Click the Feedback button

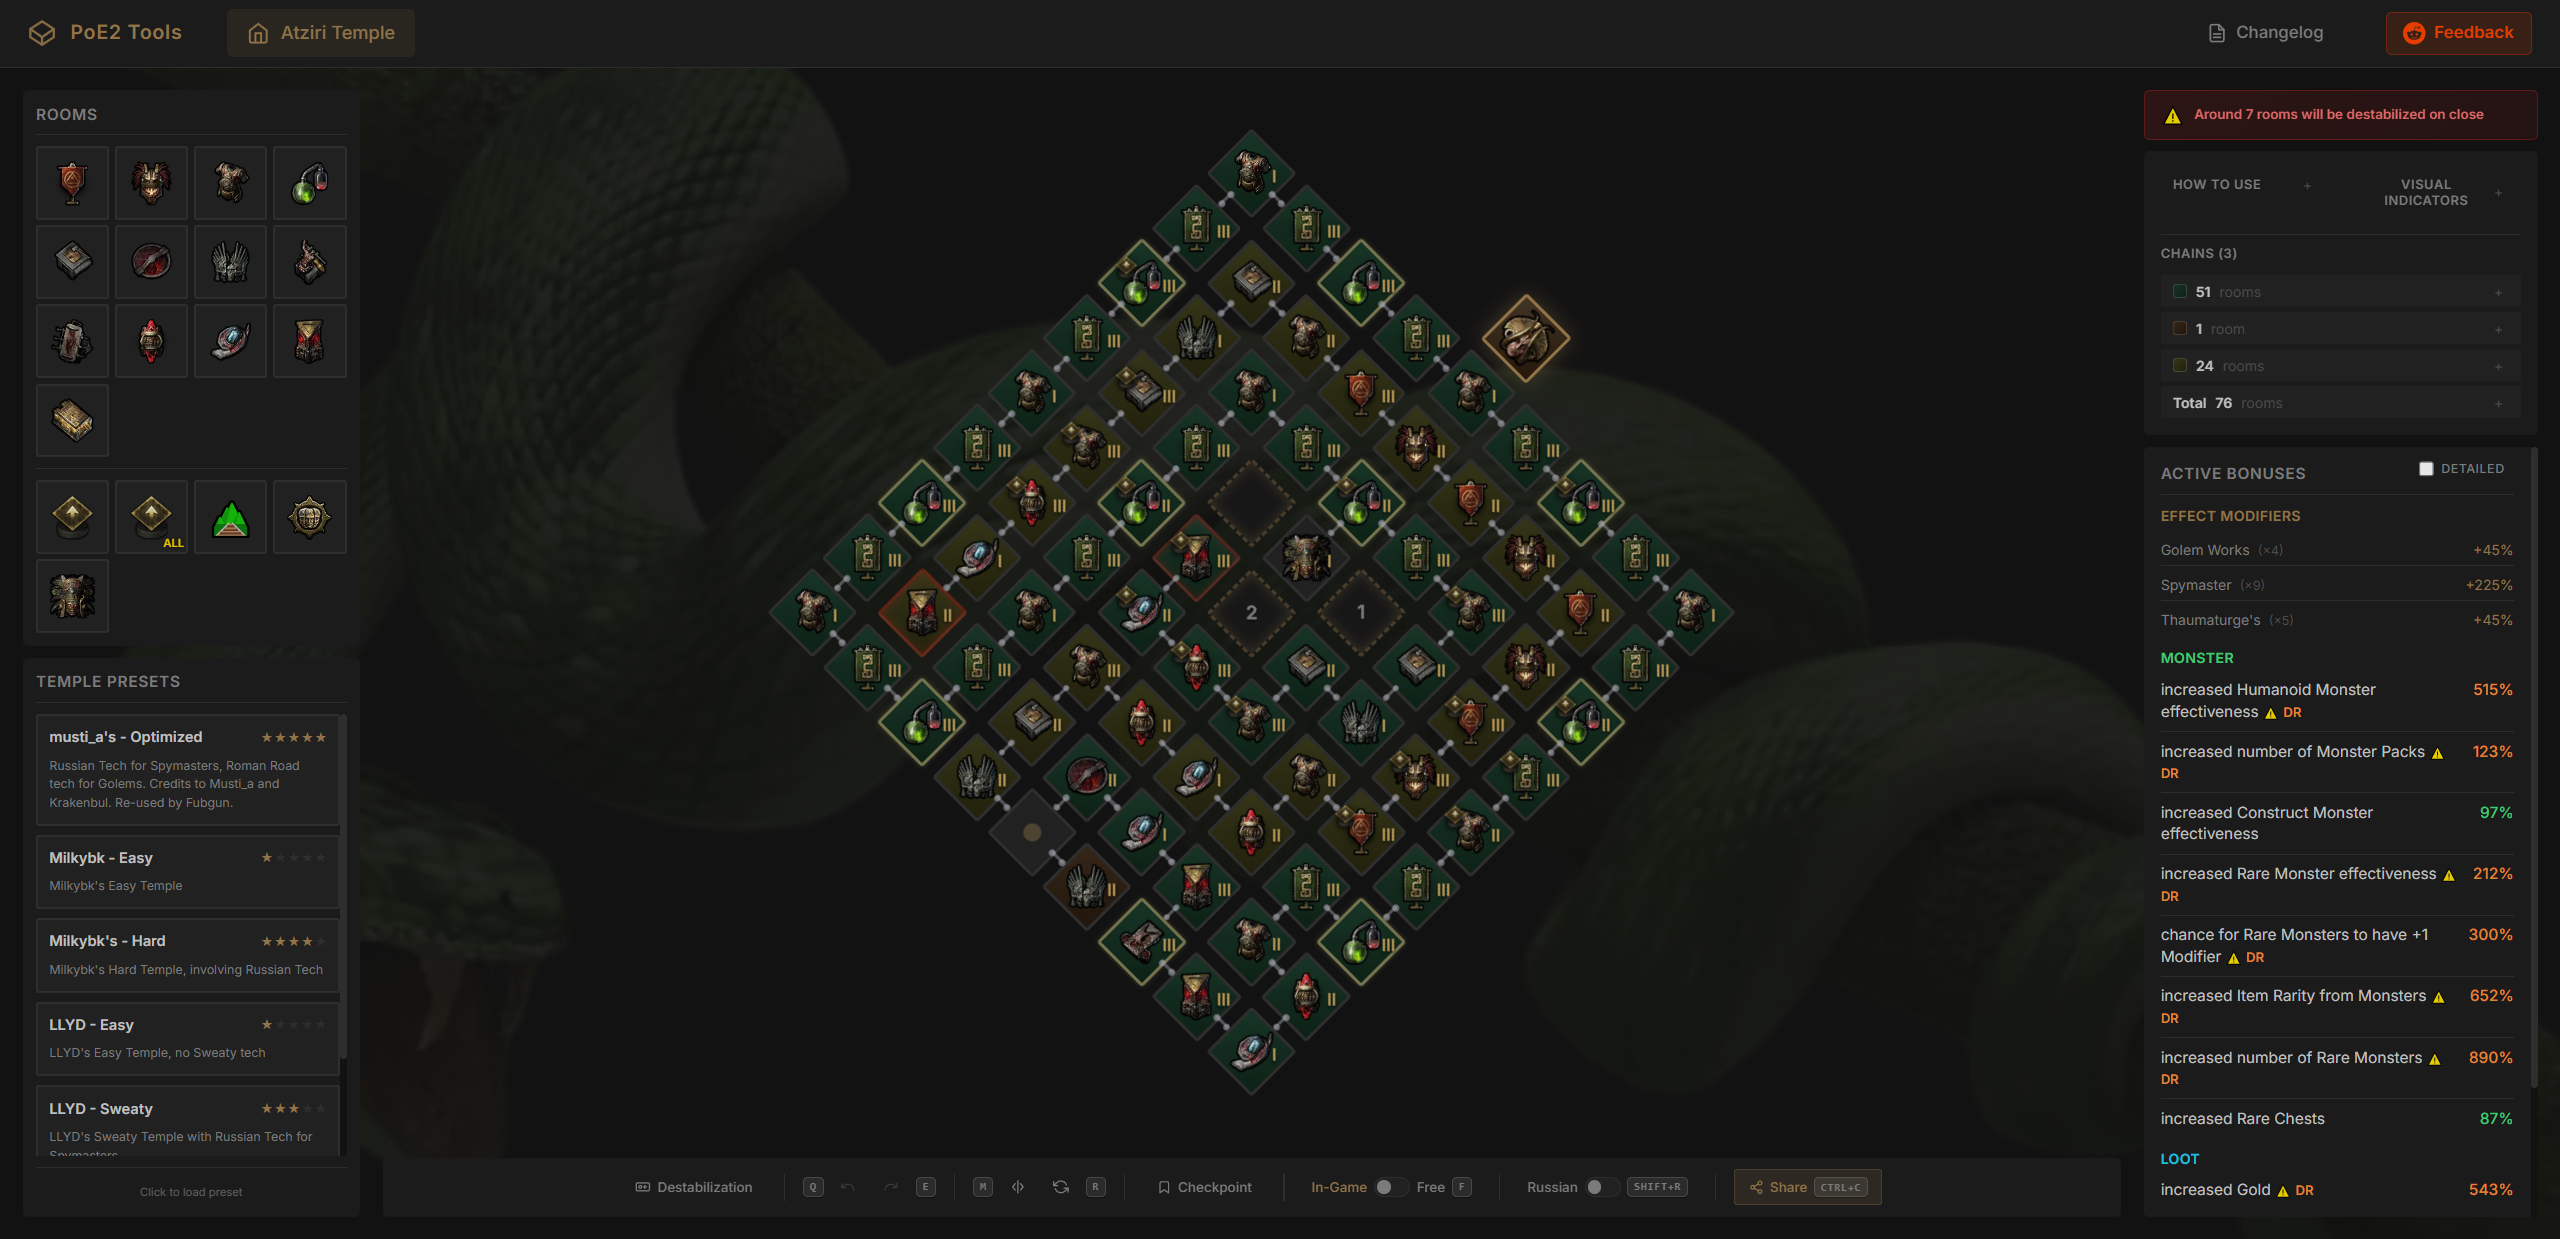(2458, 33)
